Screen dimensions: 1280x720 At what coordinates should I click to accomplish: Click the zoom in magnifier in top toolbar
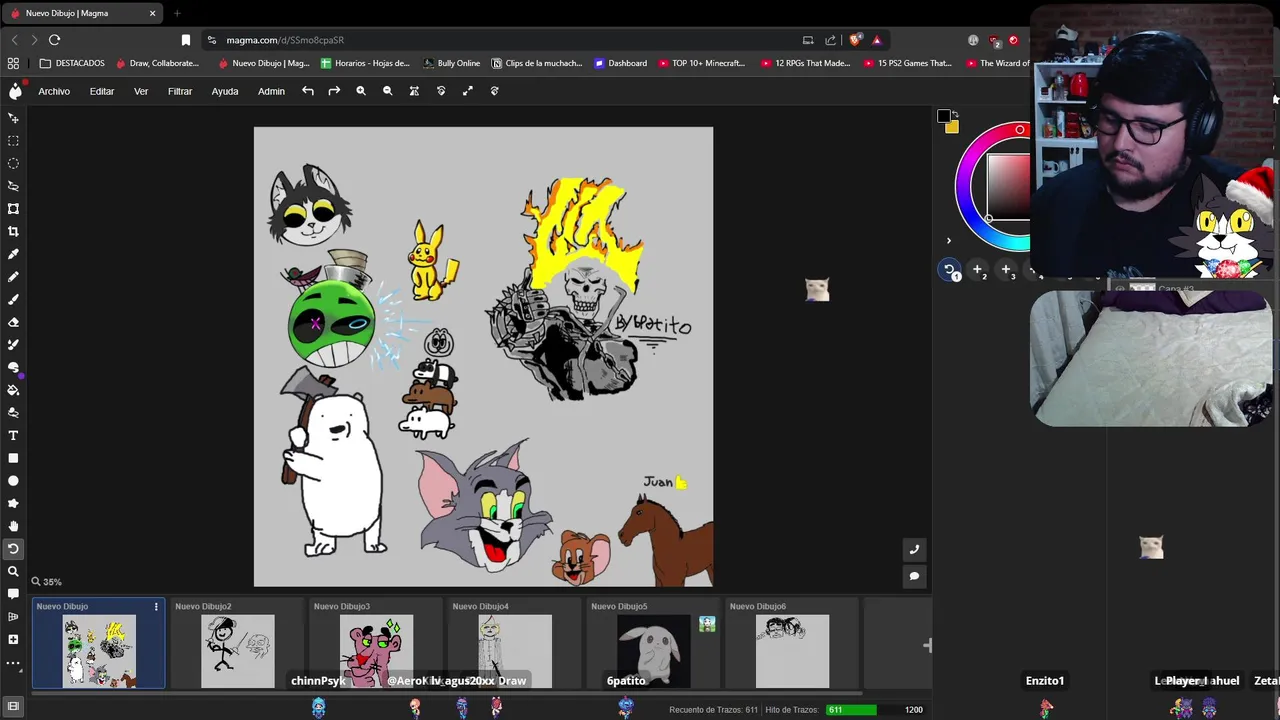[361, 91]
